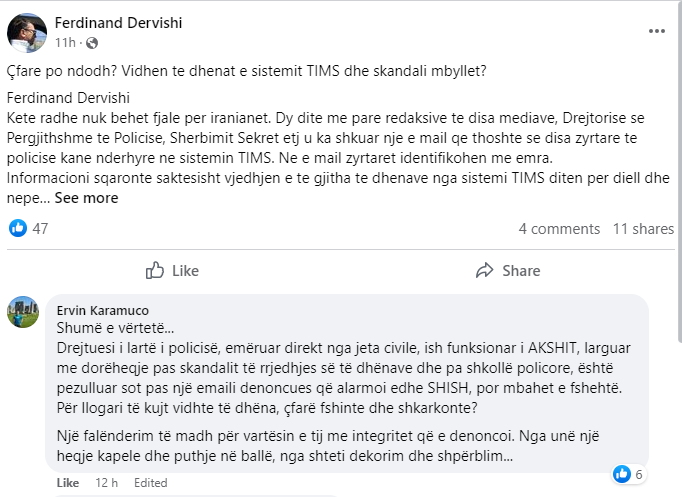Open the 11h post timestamp
The height and width of the screenshot is (497, 682).
point(65,43)
